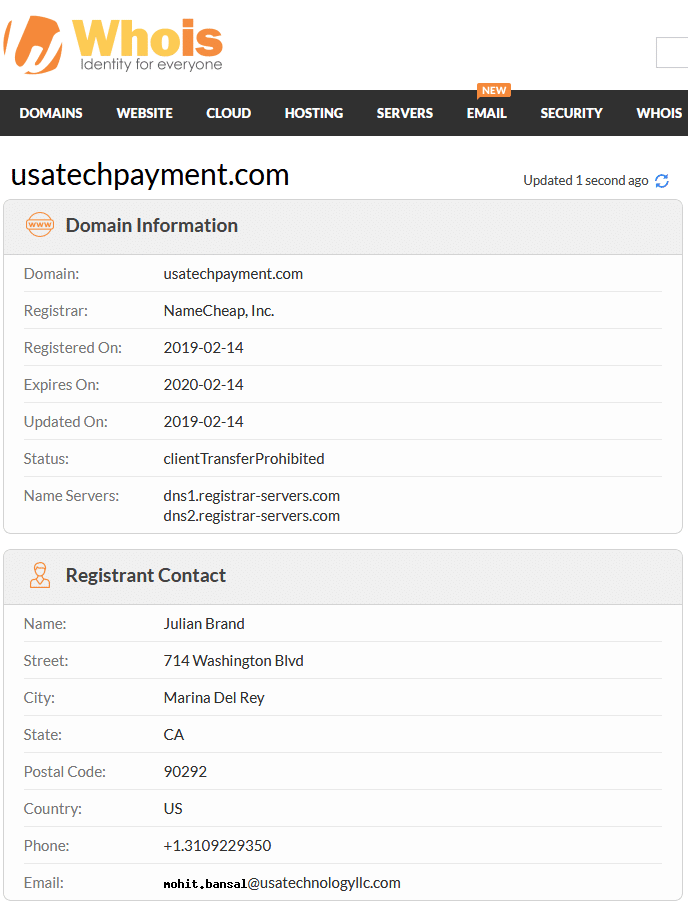Click the usatechpayment.com page heading

(150, 175)
